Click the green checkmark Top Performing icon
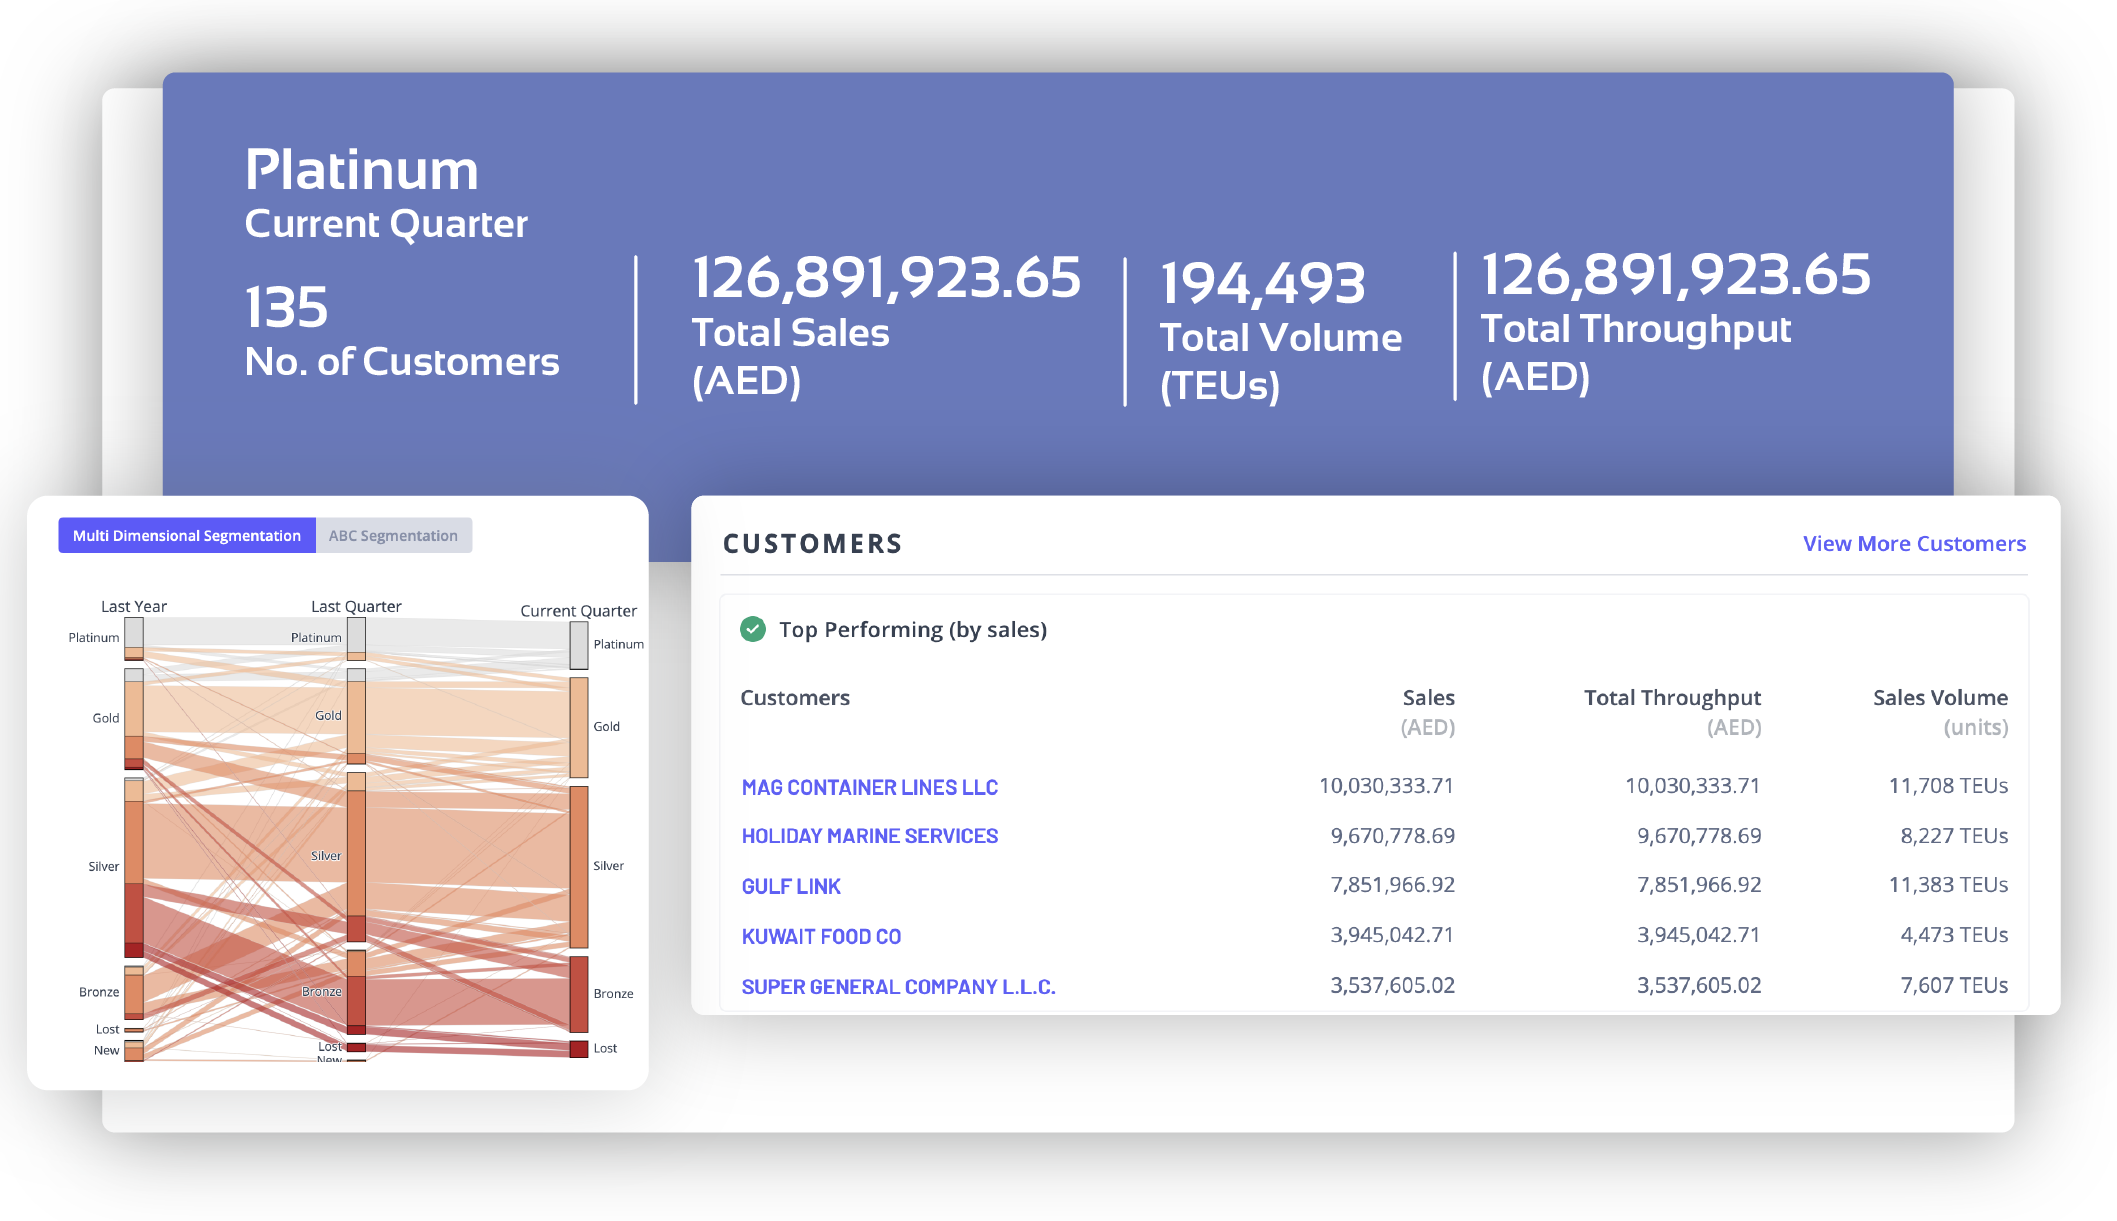This screenshot has height=1221, width=2117. point(752,629)
